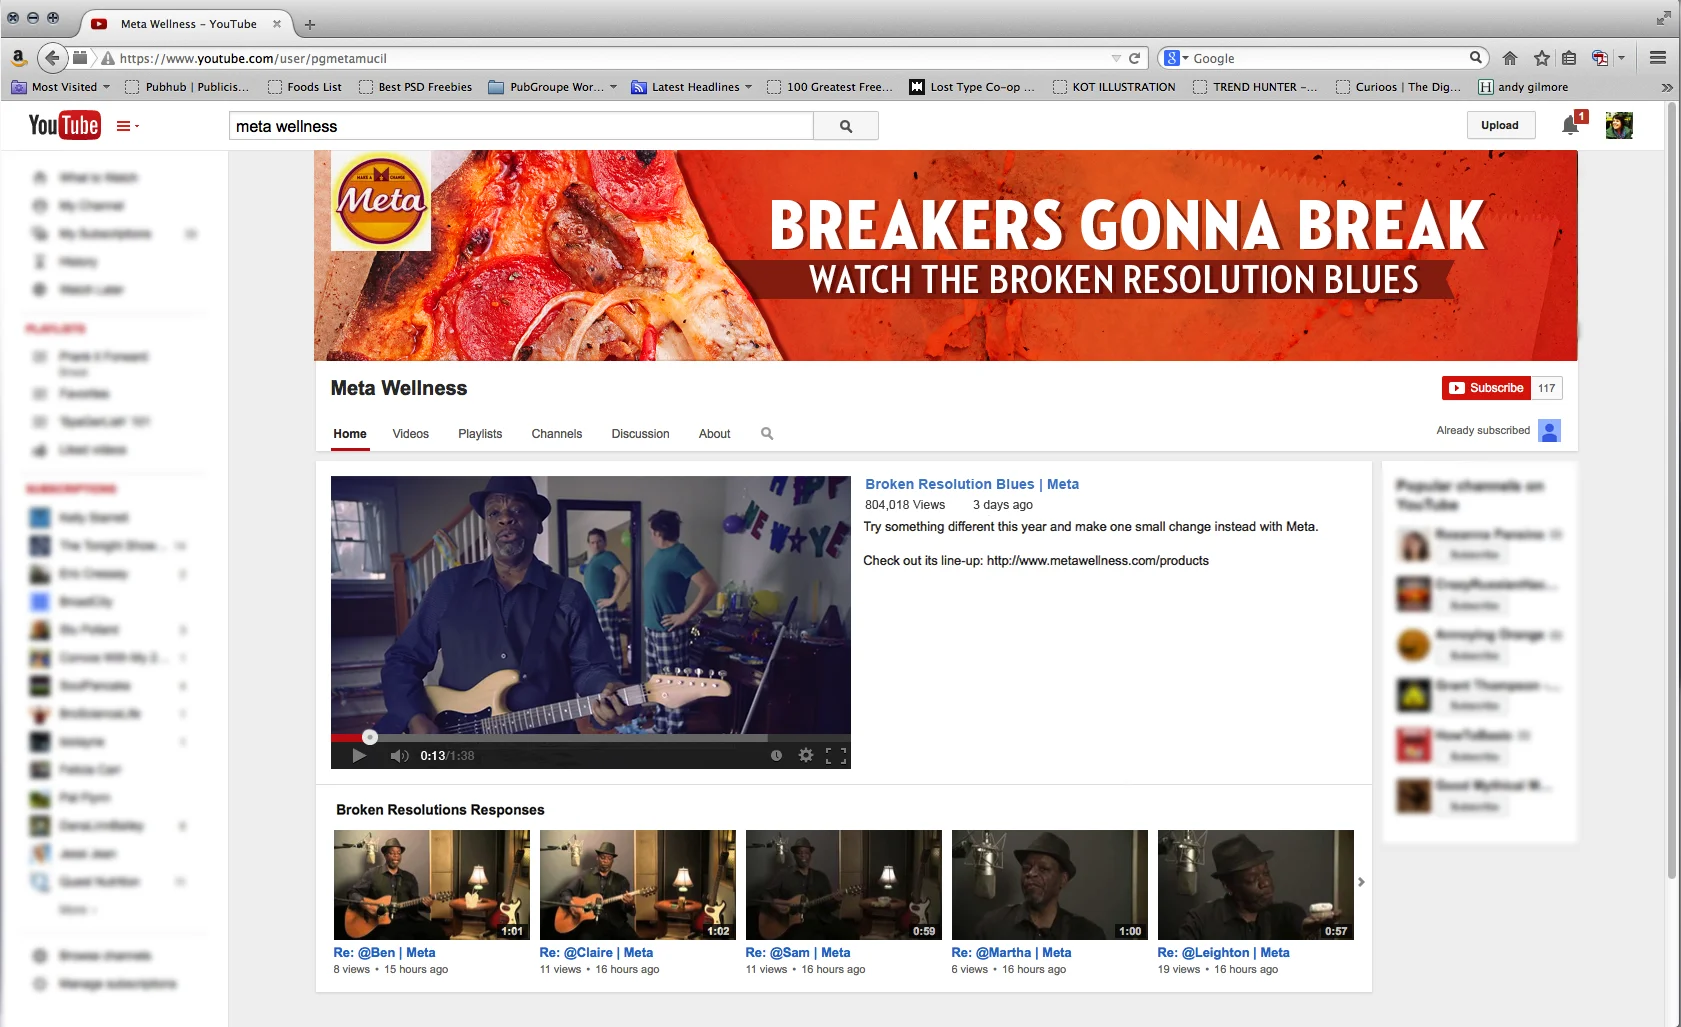This screenshot has height=1027, width=1681.
Task: Open the 100 Greatest Free... bookmark
Action: coord(830,87)
